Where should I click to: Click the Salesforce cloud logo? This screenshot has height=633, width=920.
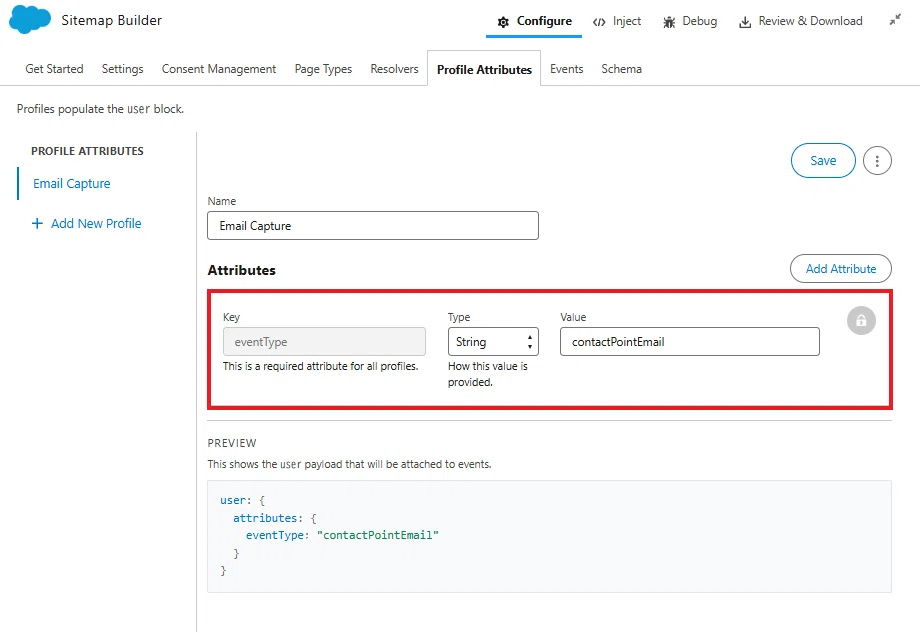tap(30, 19)
